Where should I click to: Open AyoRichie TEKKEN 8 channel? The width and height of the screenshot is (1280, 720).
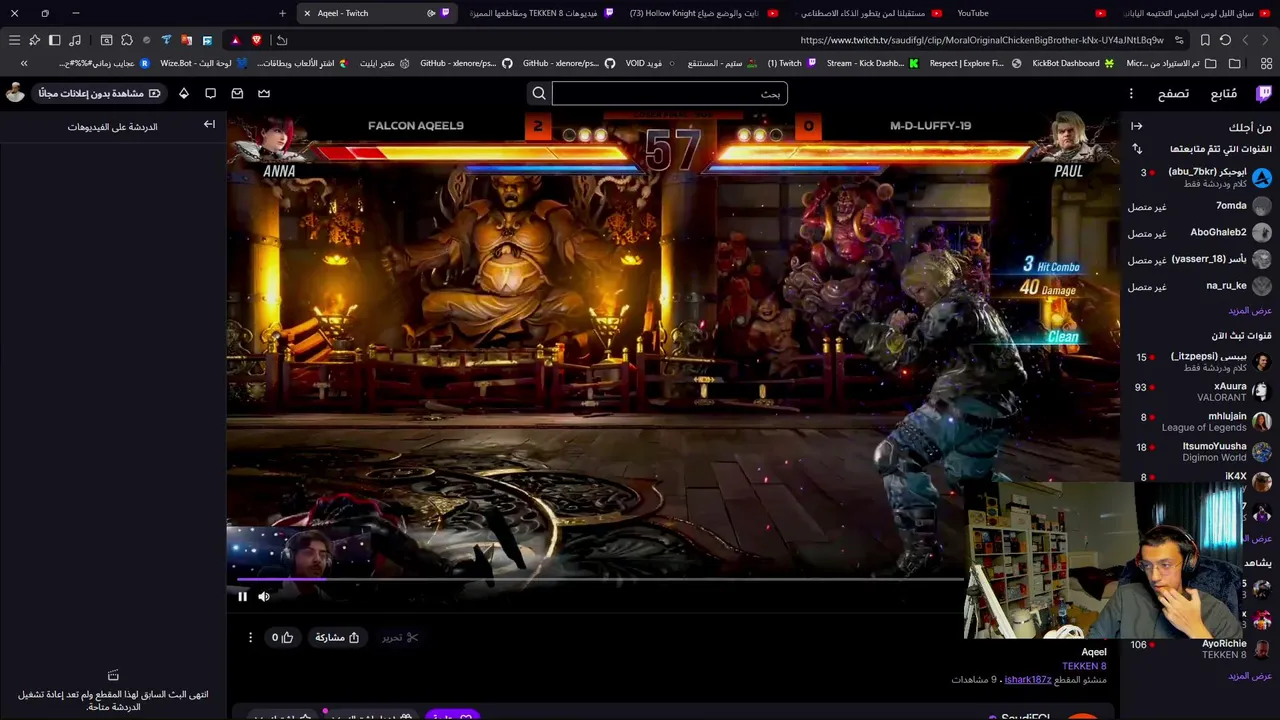point(1200,649)
